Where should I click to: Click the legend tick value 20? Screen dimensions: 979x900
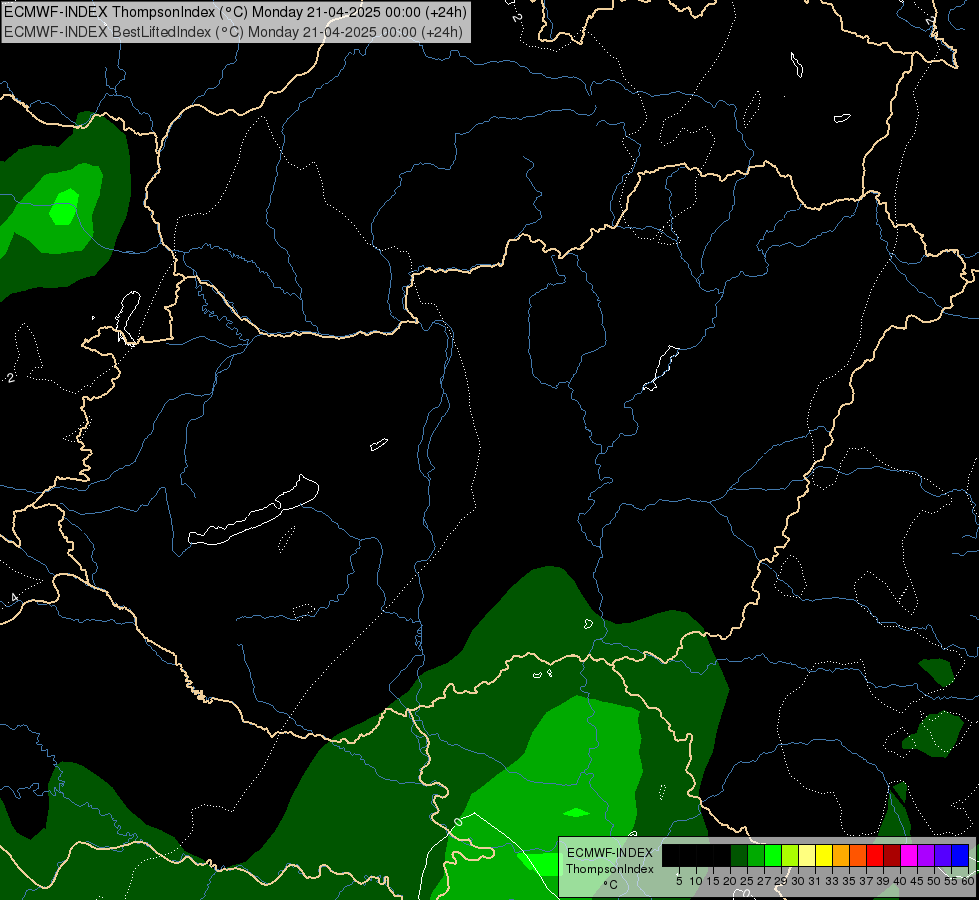click(x=730, y=881)
